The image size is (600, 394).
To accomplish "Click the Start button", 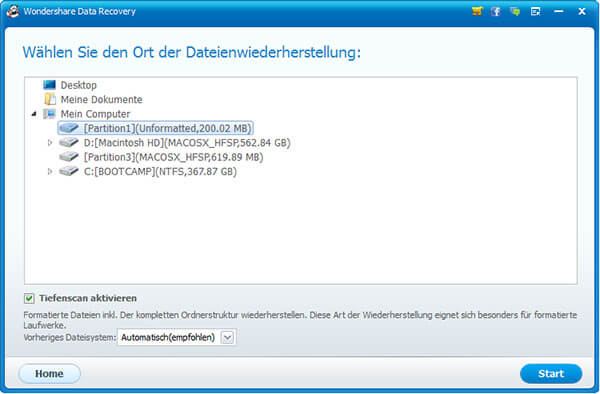I will pos(551,373).
